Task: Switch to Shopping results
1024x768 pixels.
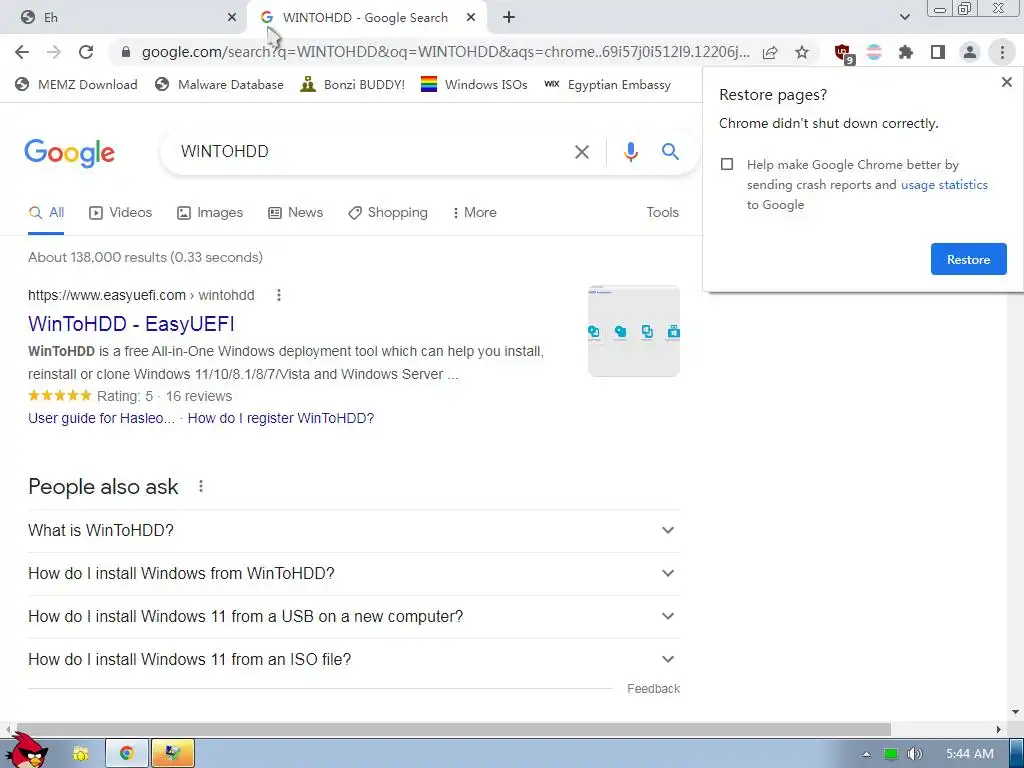Action: click(x=388, y=213)
